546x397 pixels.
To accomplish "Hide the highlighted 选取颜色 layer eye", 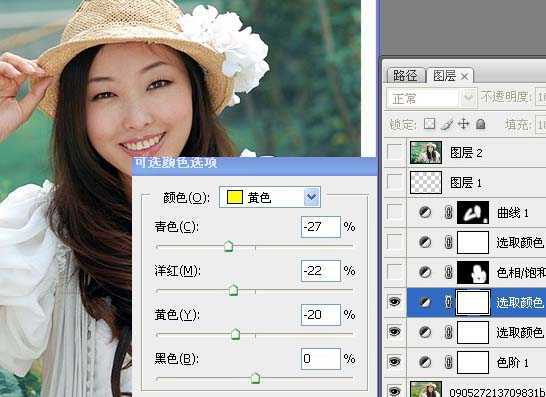I will tap(394, 302).
